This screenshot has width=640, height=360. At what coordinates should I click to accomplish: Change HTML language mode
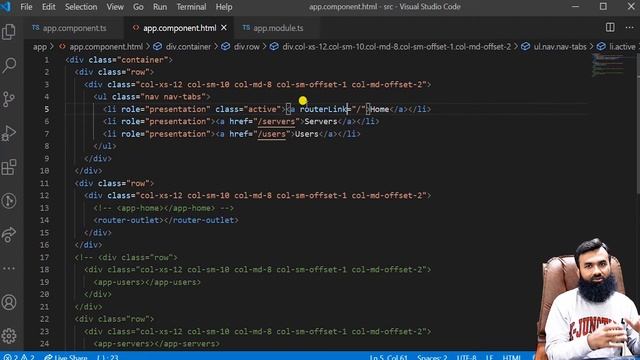511,357
